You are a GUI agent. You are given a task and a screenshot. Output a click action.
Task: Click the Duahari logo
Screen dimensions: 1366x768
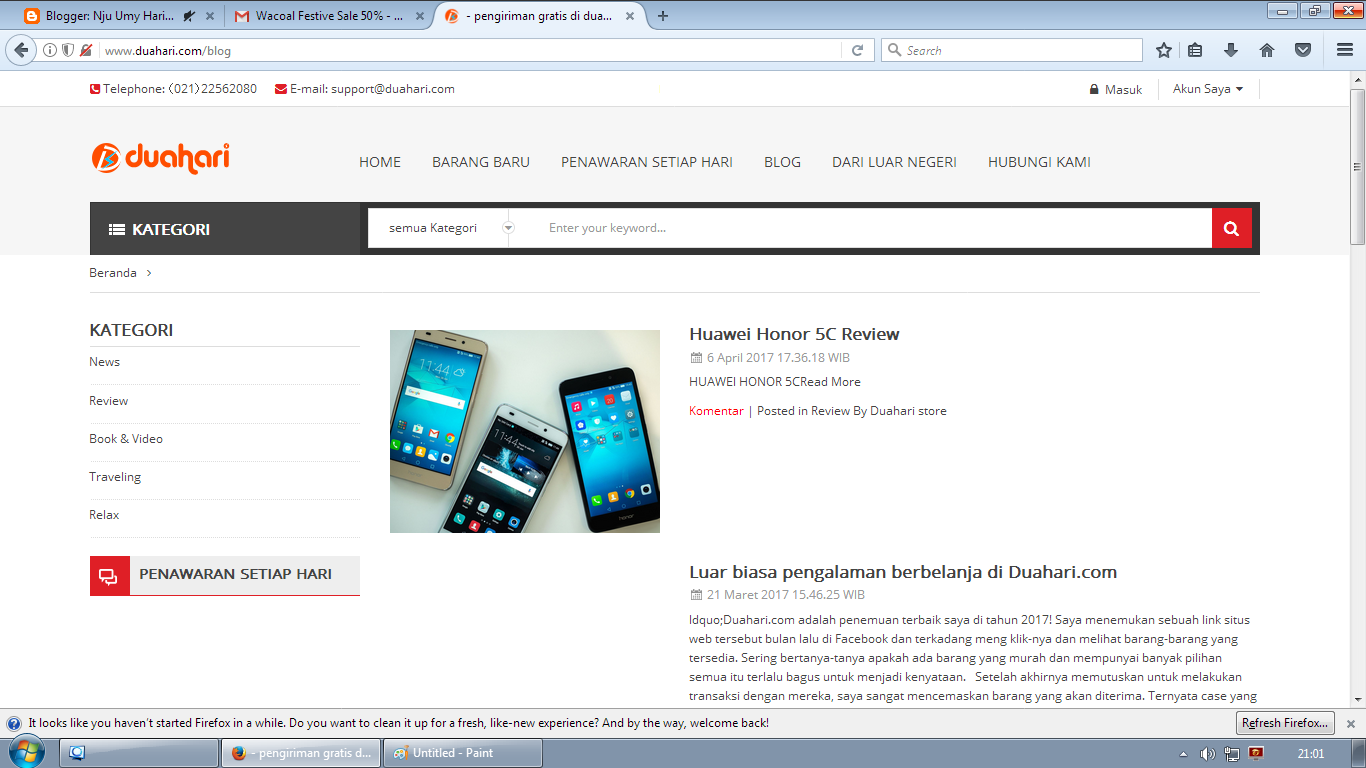160,158
